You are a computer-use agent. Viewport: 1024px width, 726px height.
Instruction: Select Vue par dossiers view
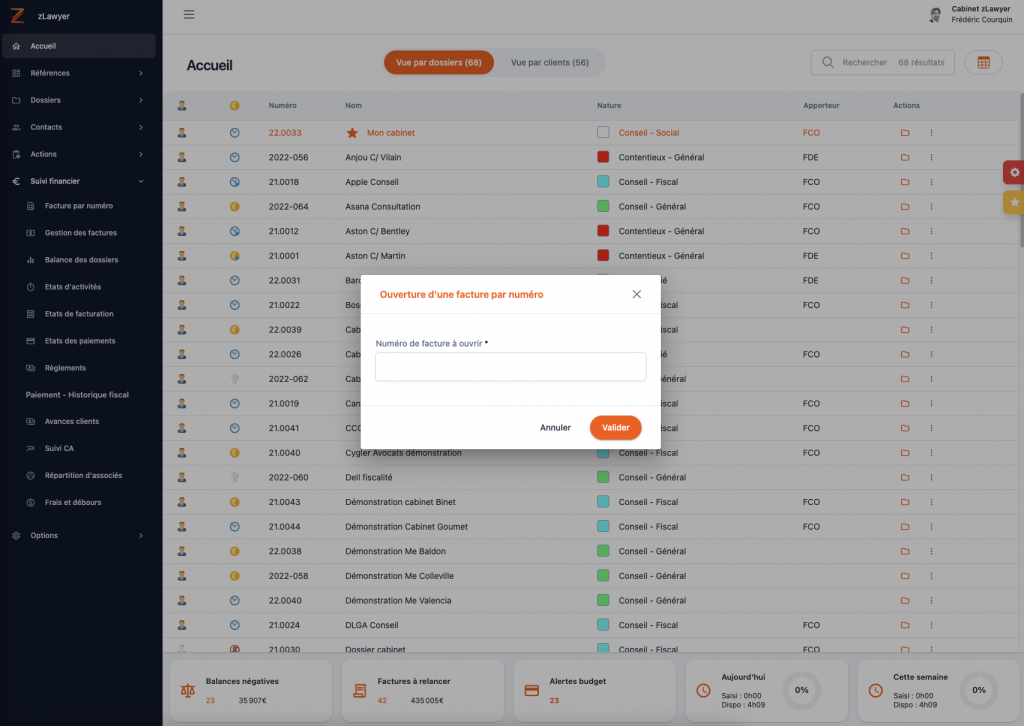439,62
